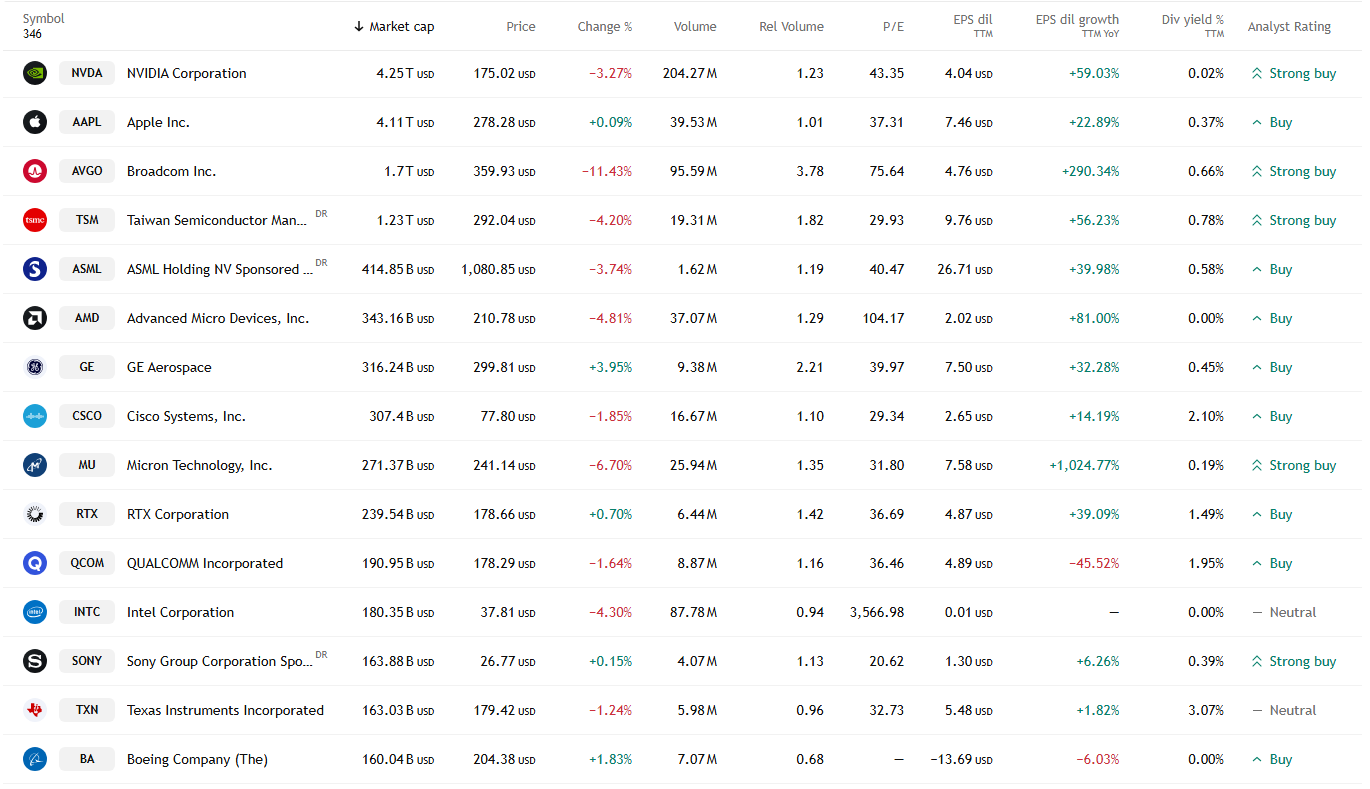This screenshot has width=1370, height=789.
Task: Click the Broadcom logo icon
Action: pos(35,171)
